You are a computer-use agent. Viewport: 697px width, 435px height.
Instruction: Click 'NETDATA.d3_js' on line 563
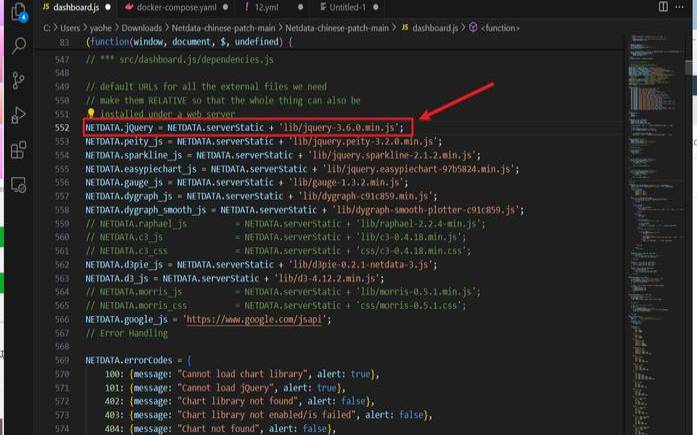[117, 279]
